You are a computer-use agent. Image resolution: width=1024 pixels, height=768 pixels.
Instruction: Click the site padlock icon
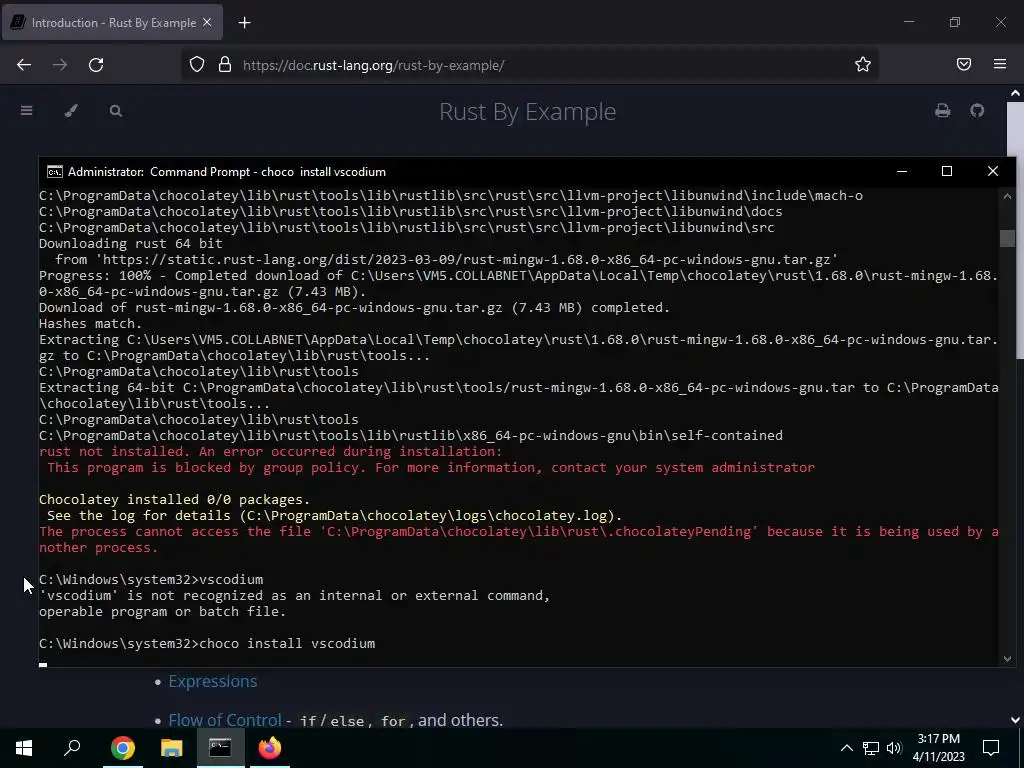(x=225, y=65)
